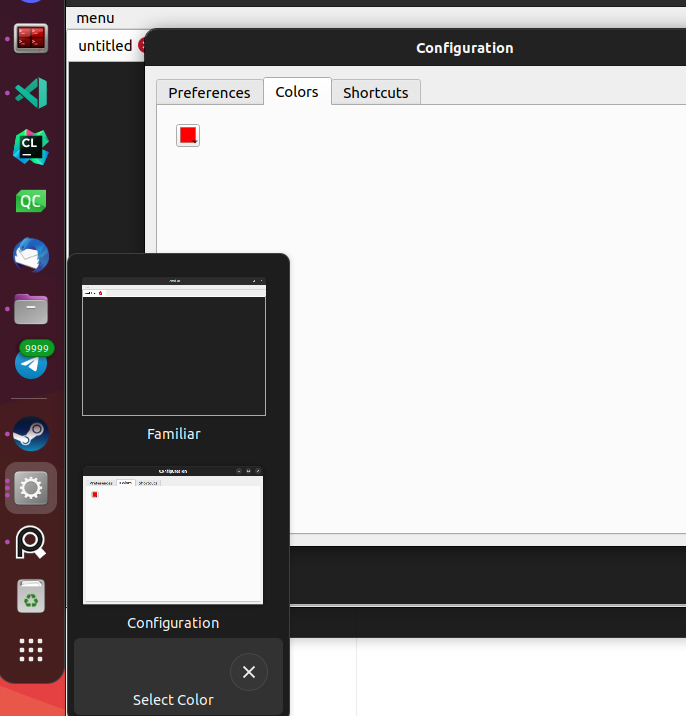Open the Files manager dock icon
This screenshot has width=686, height=716.
31,309
